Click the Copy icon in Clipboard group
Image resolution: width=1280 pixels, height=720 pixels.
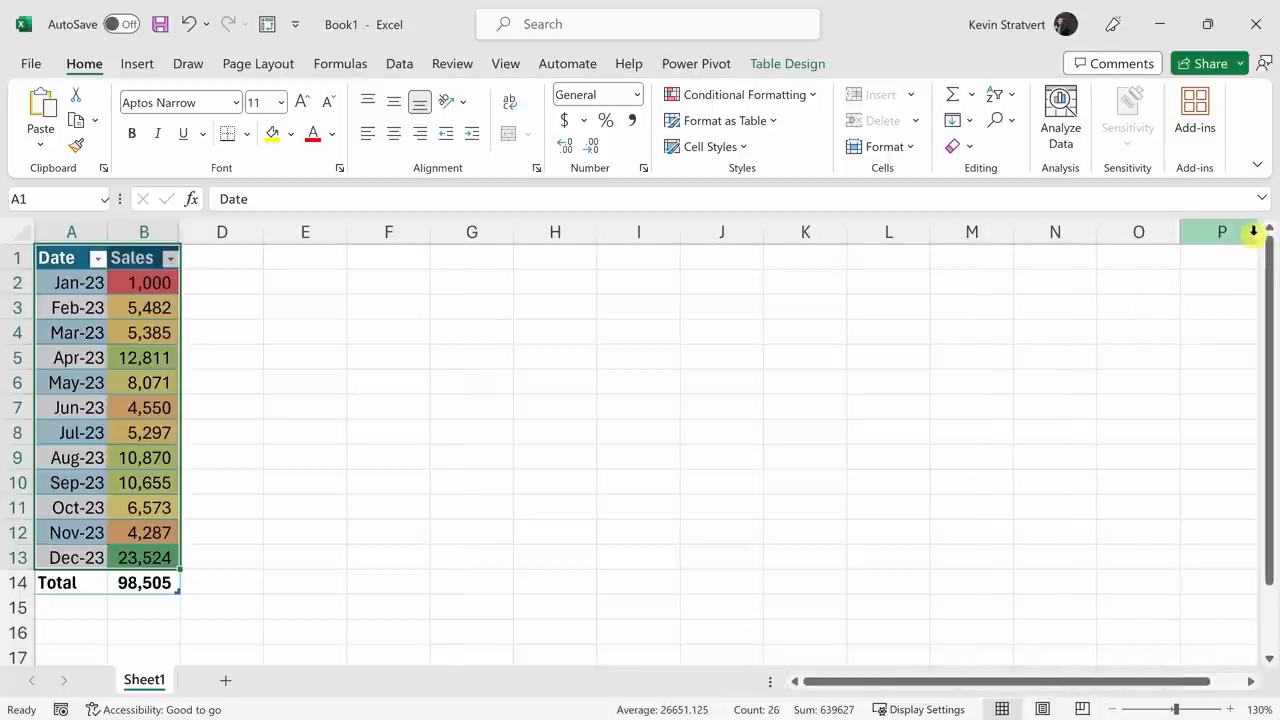coord(76,120)
